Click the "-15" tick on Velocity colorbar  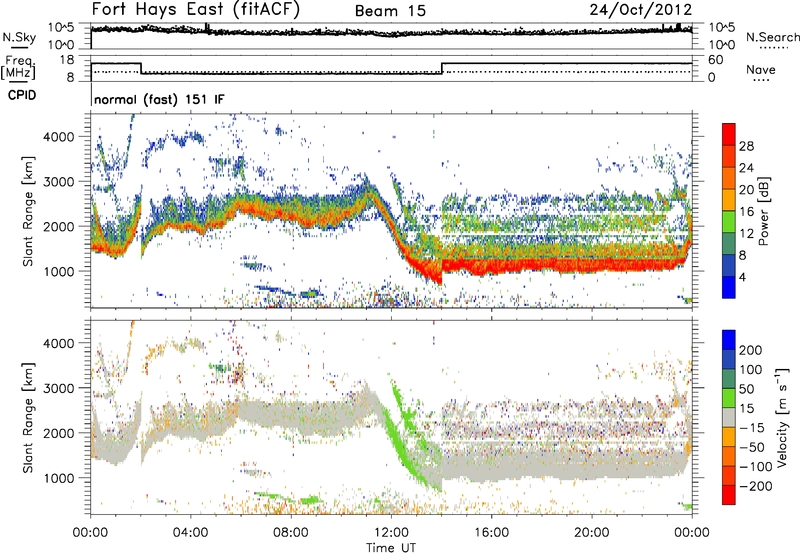[752, 427]
